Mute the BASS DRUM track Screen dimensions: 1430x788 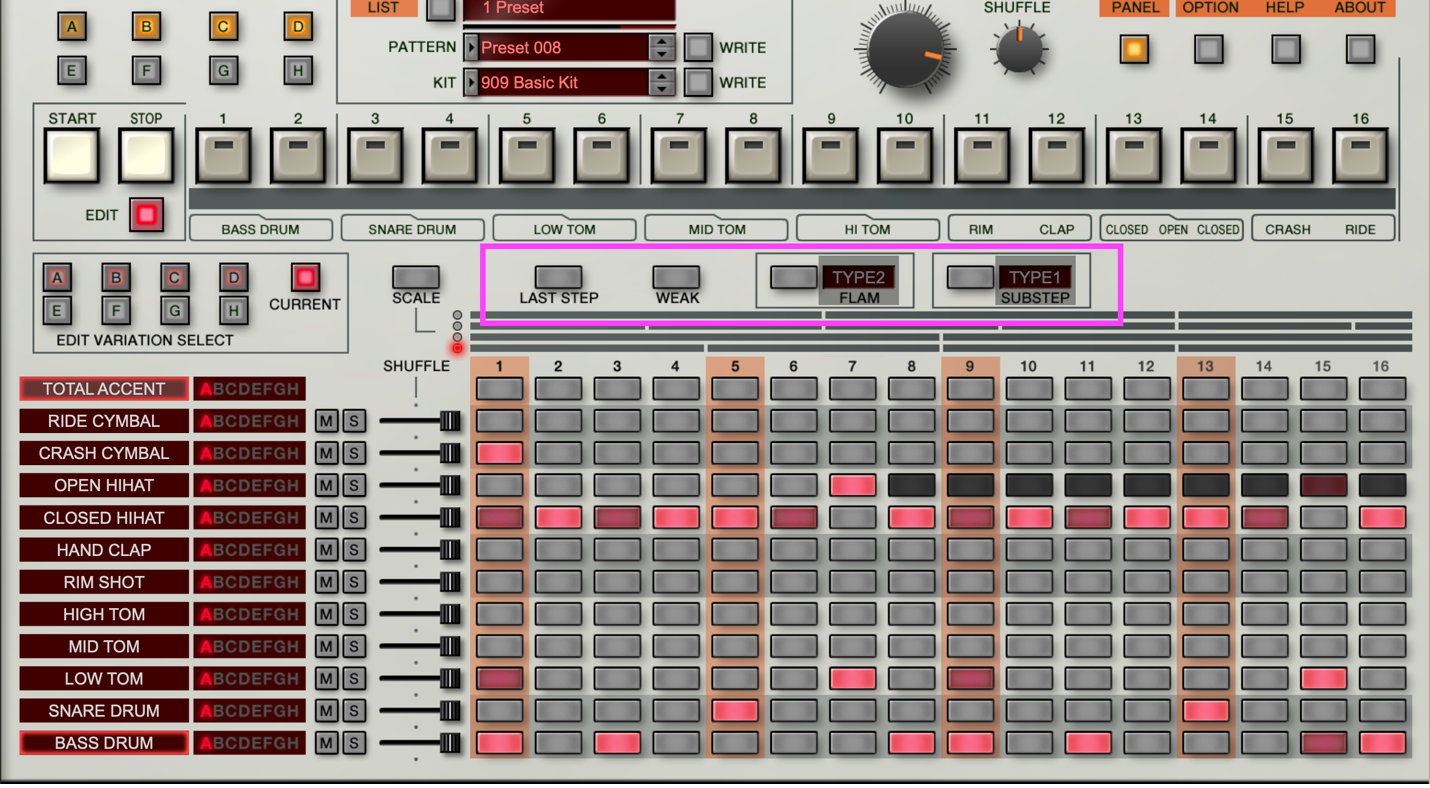tap(326, 743)
